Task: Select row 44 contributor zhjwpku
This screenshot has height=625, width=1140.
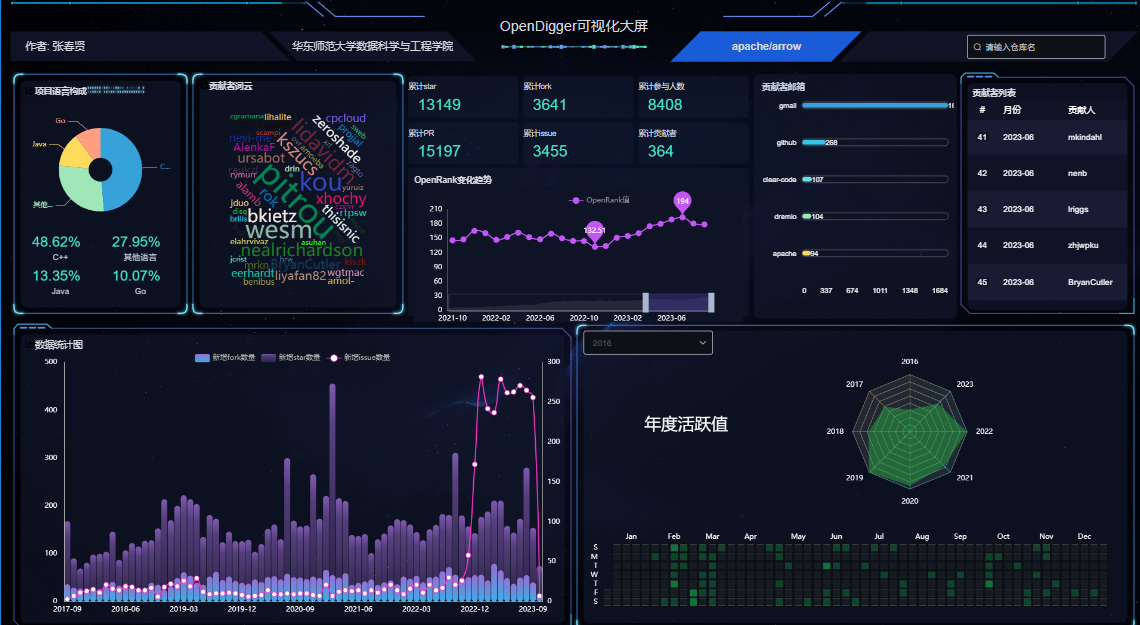Action: click(1048, 246)
